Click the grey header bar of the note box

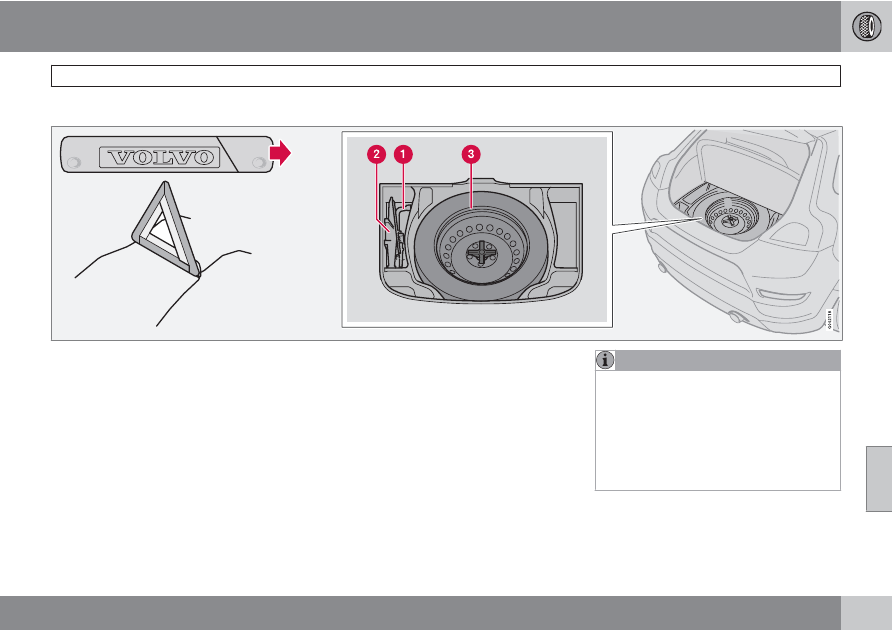coord(718,361)
